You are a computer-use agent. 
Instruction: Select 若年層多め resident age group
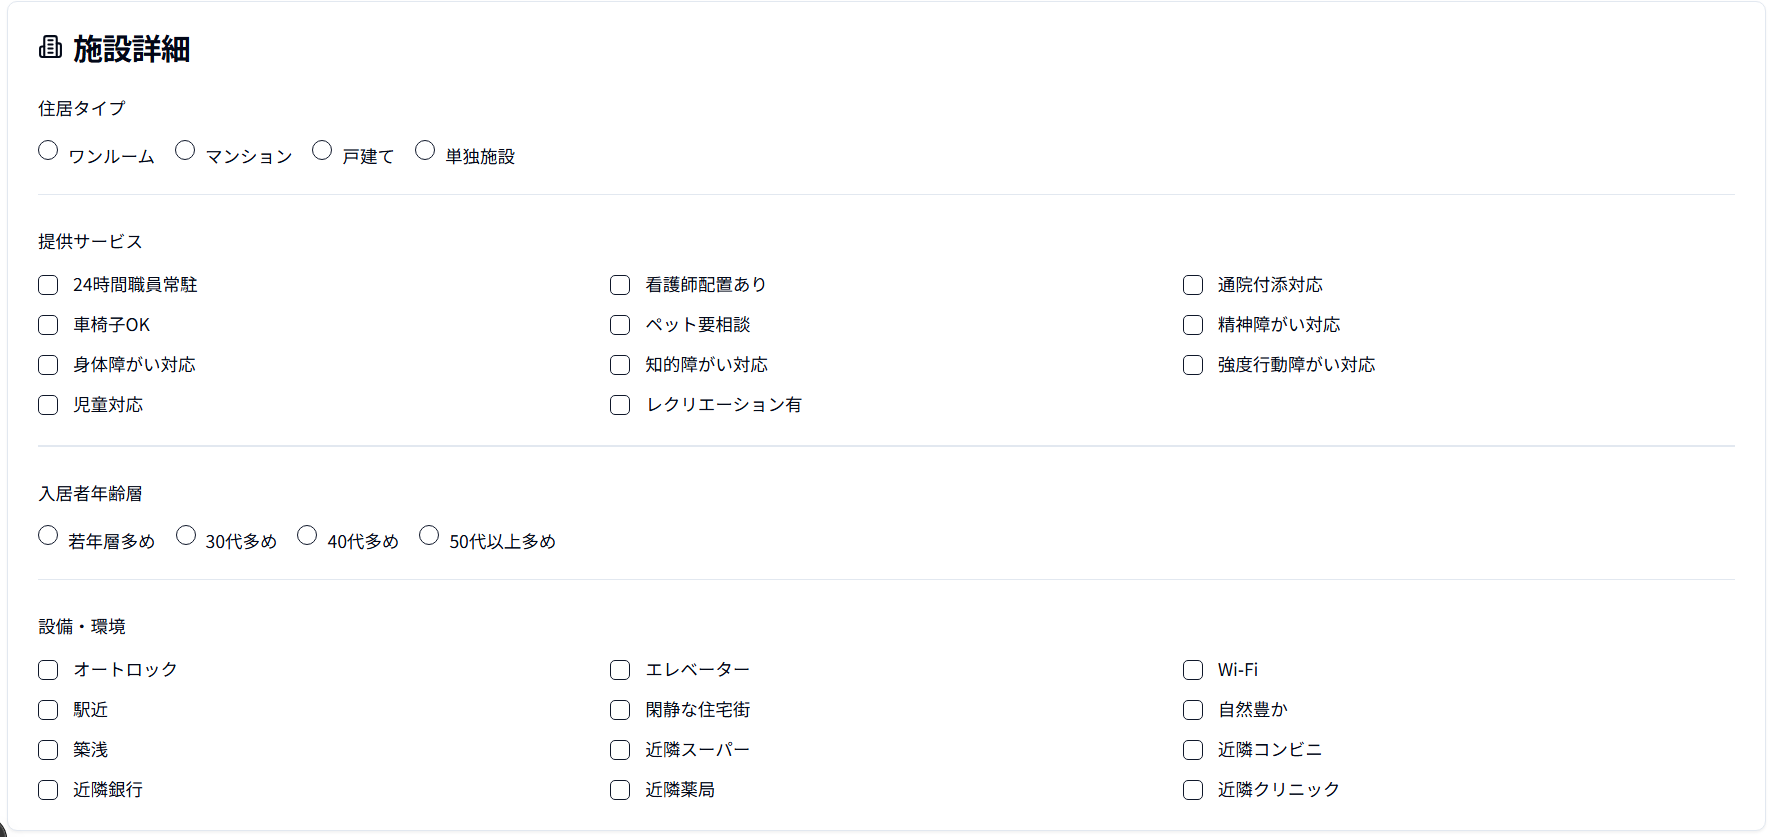point(48,534)
